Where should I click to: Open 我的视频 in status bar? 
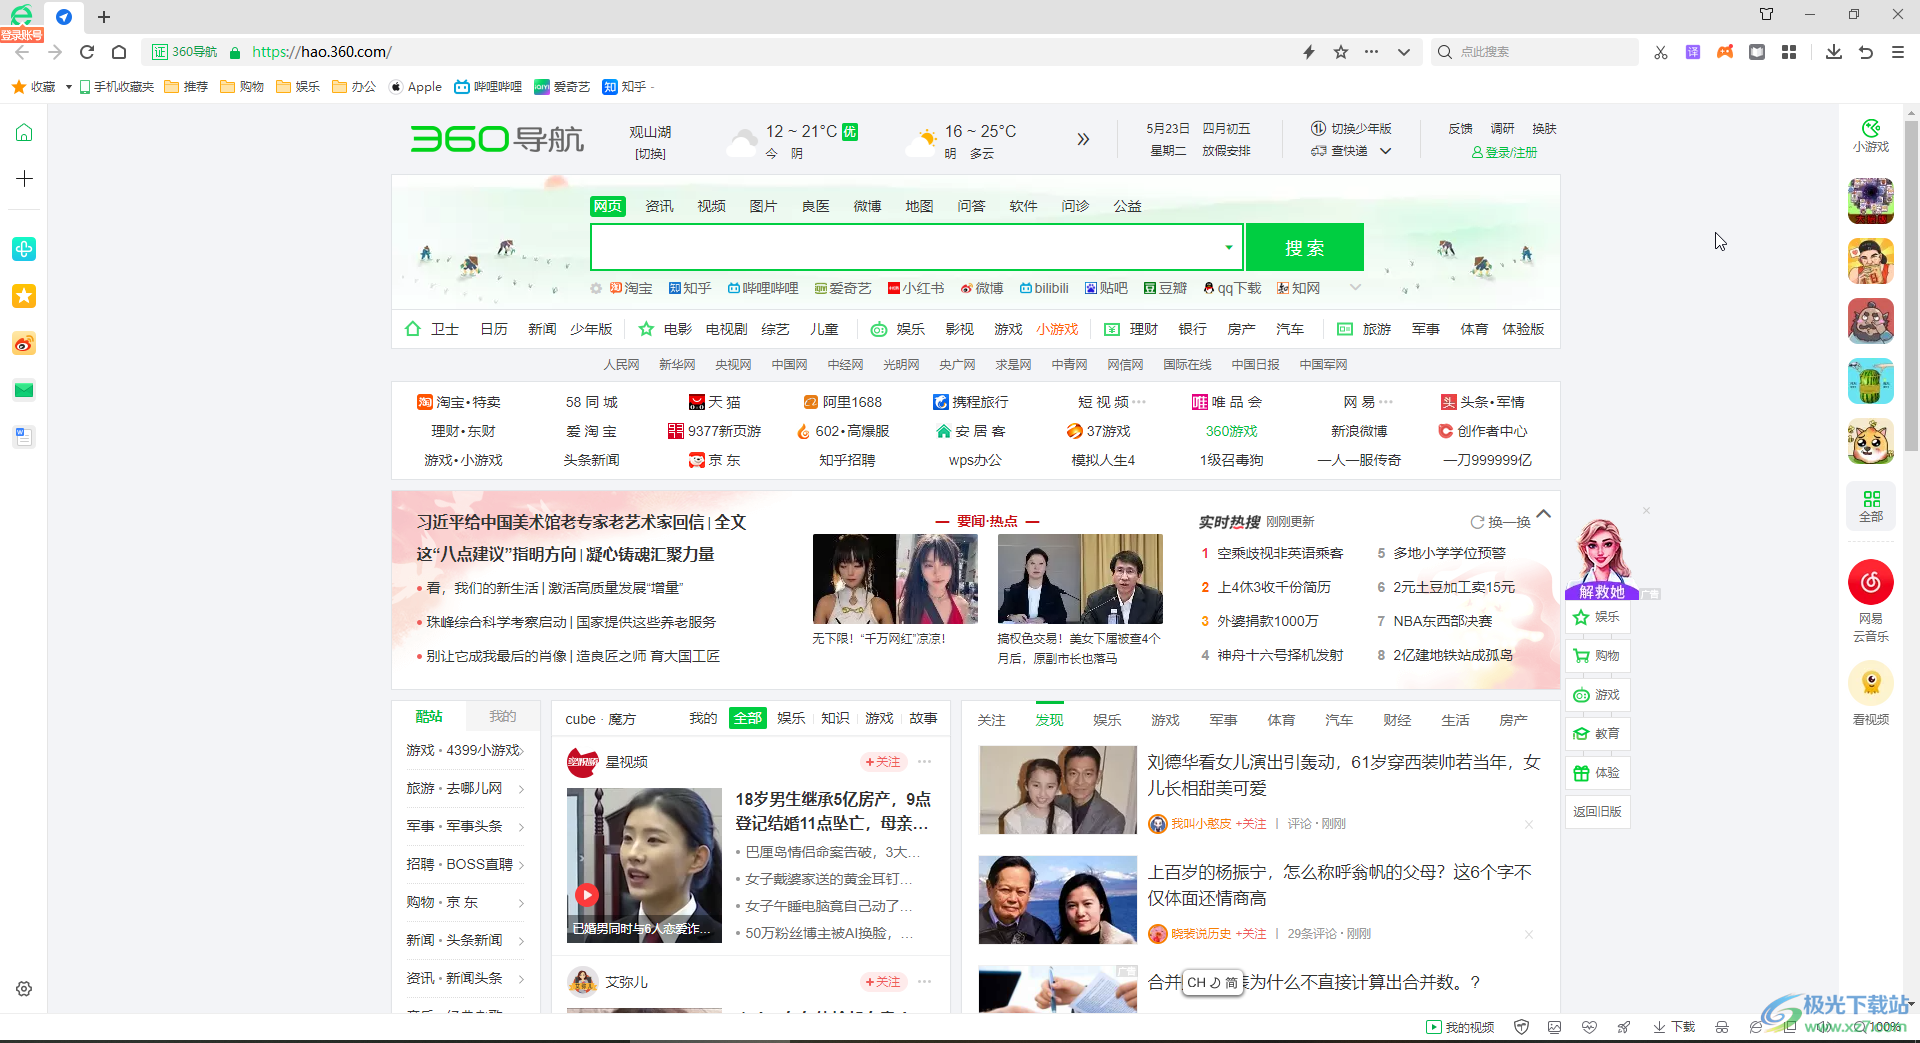click(1460, 1027)
